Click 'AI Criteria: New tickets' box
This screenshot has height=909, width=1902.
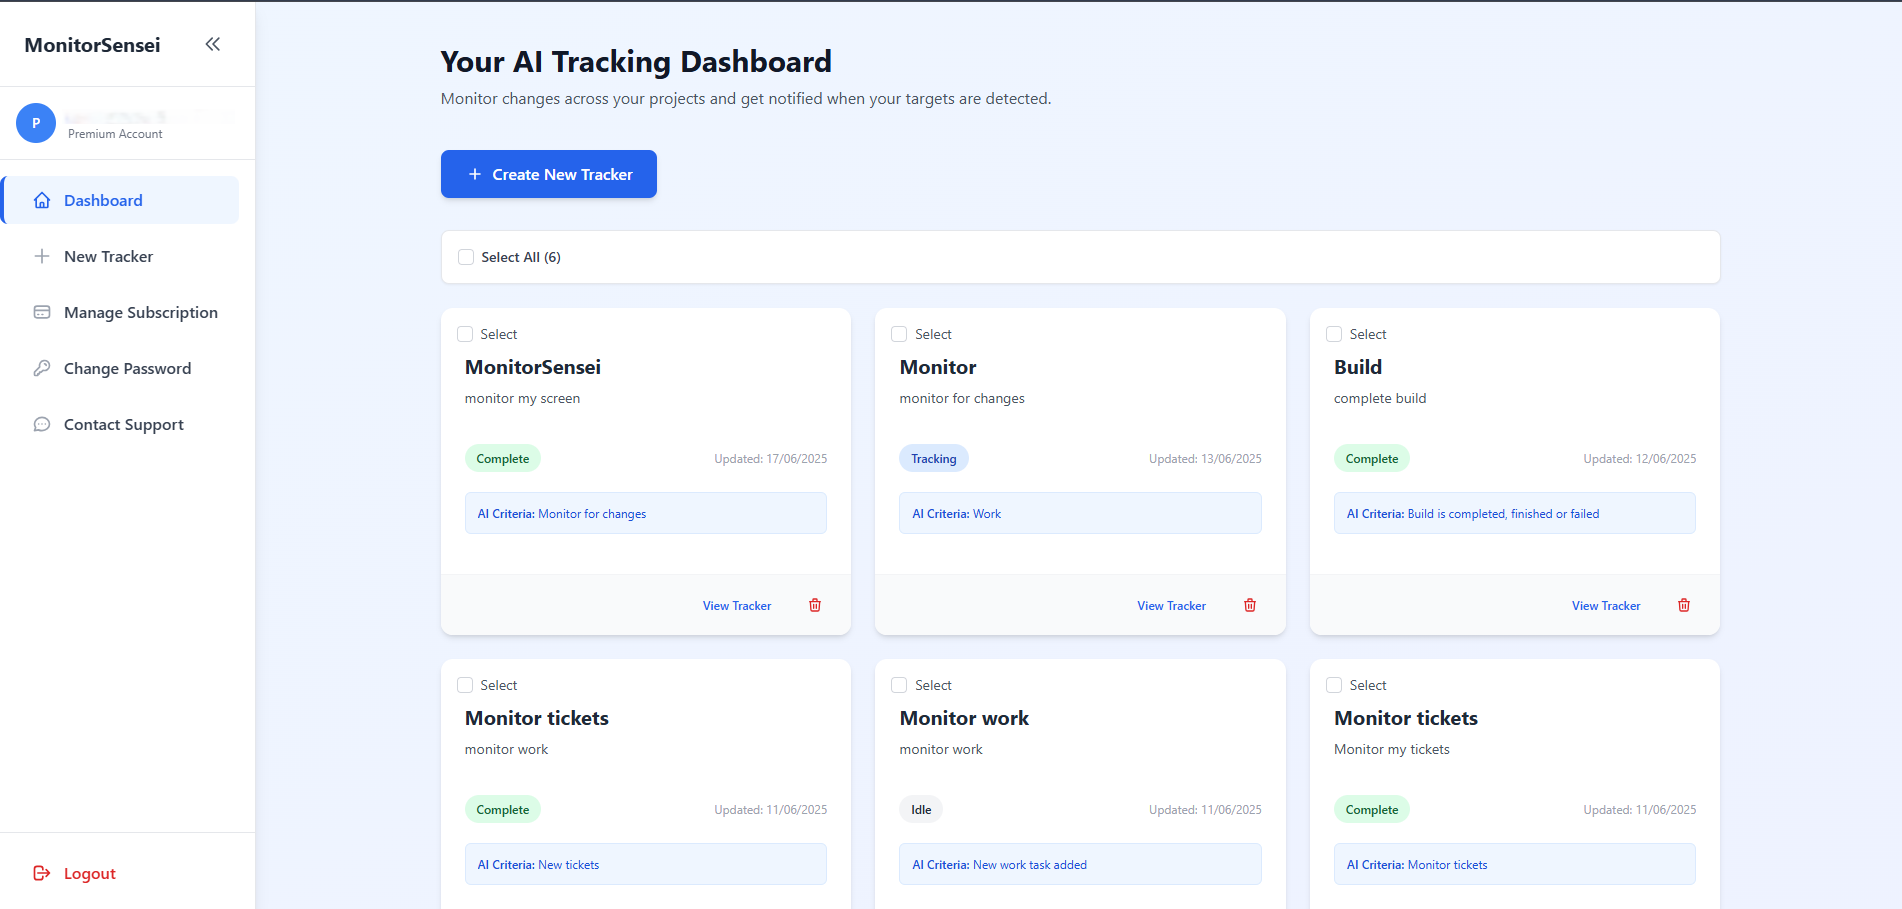646,864
